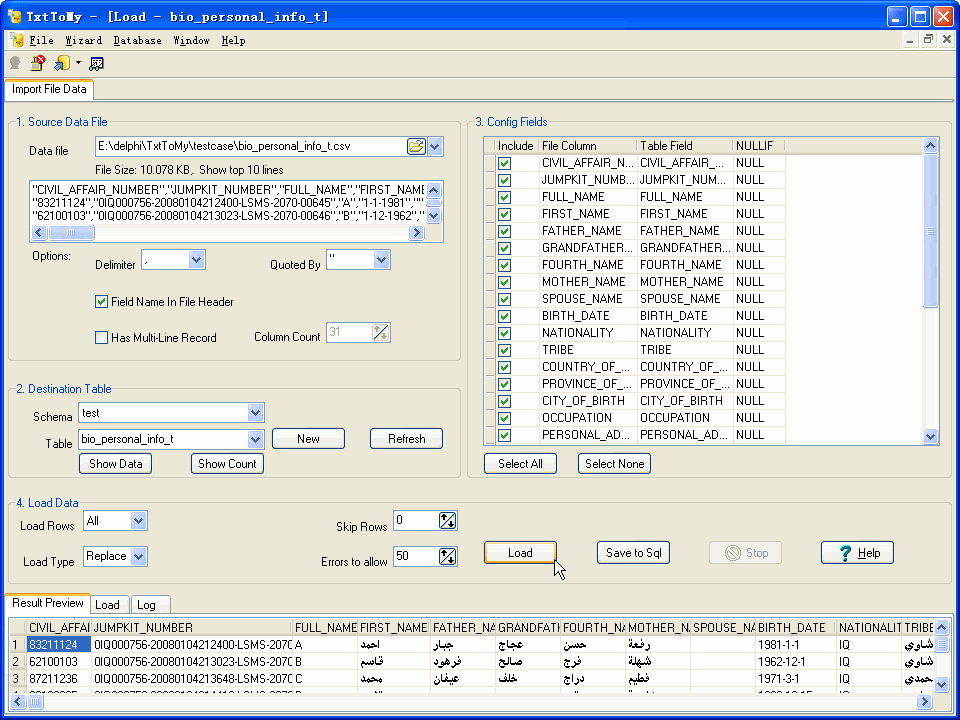Click Select All fields button
This screenshot has height=720, width=960.
[x=520, y=463]
